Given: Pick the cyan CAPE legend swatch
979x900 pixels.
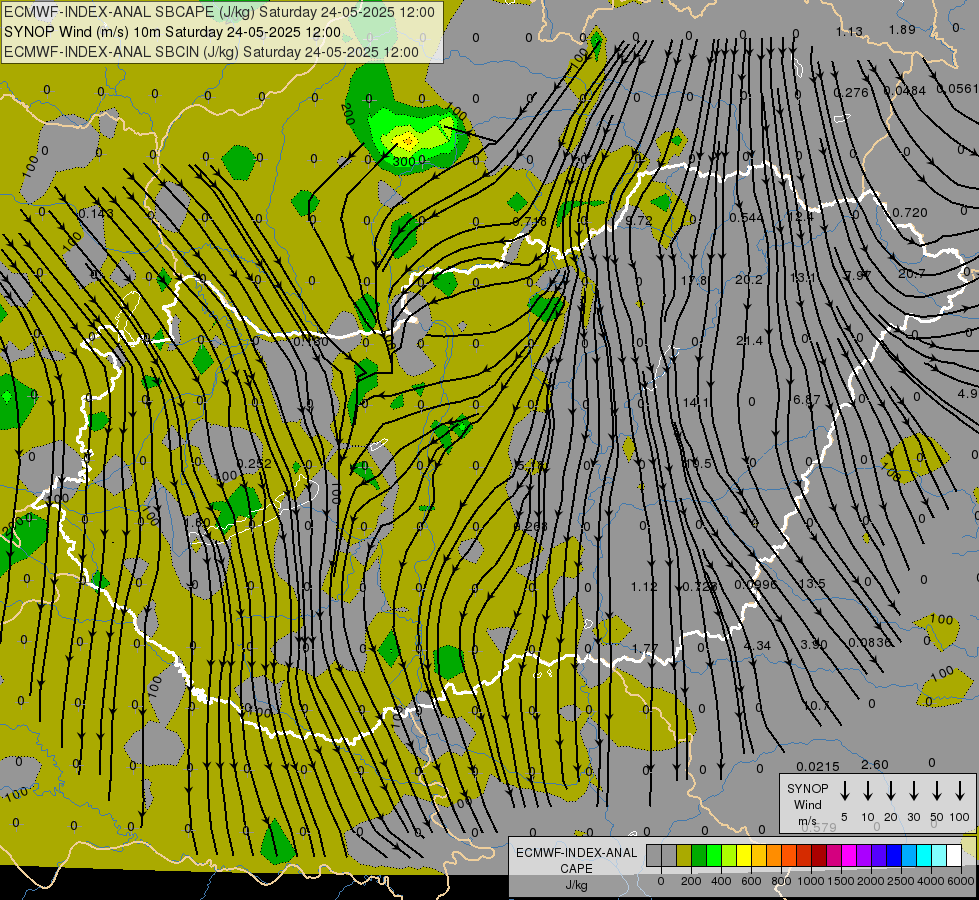Looking at the screenshot, I should [x=923, y=855].
